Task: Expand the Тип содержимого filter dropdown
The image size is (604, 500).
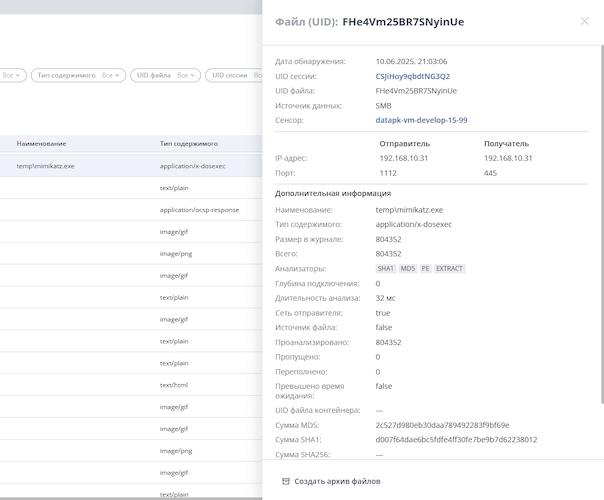Action: [x=78, y=75]
